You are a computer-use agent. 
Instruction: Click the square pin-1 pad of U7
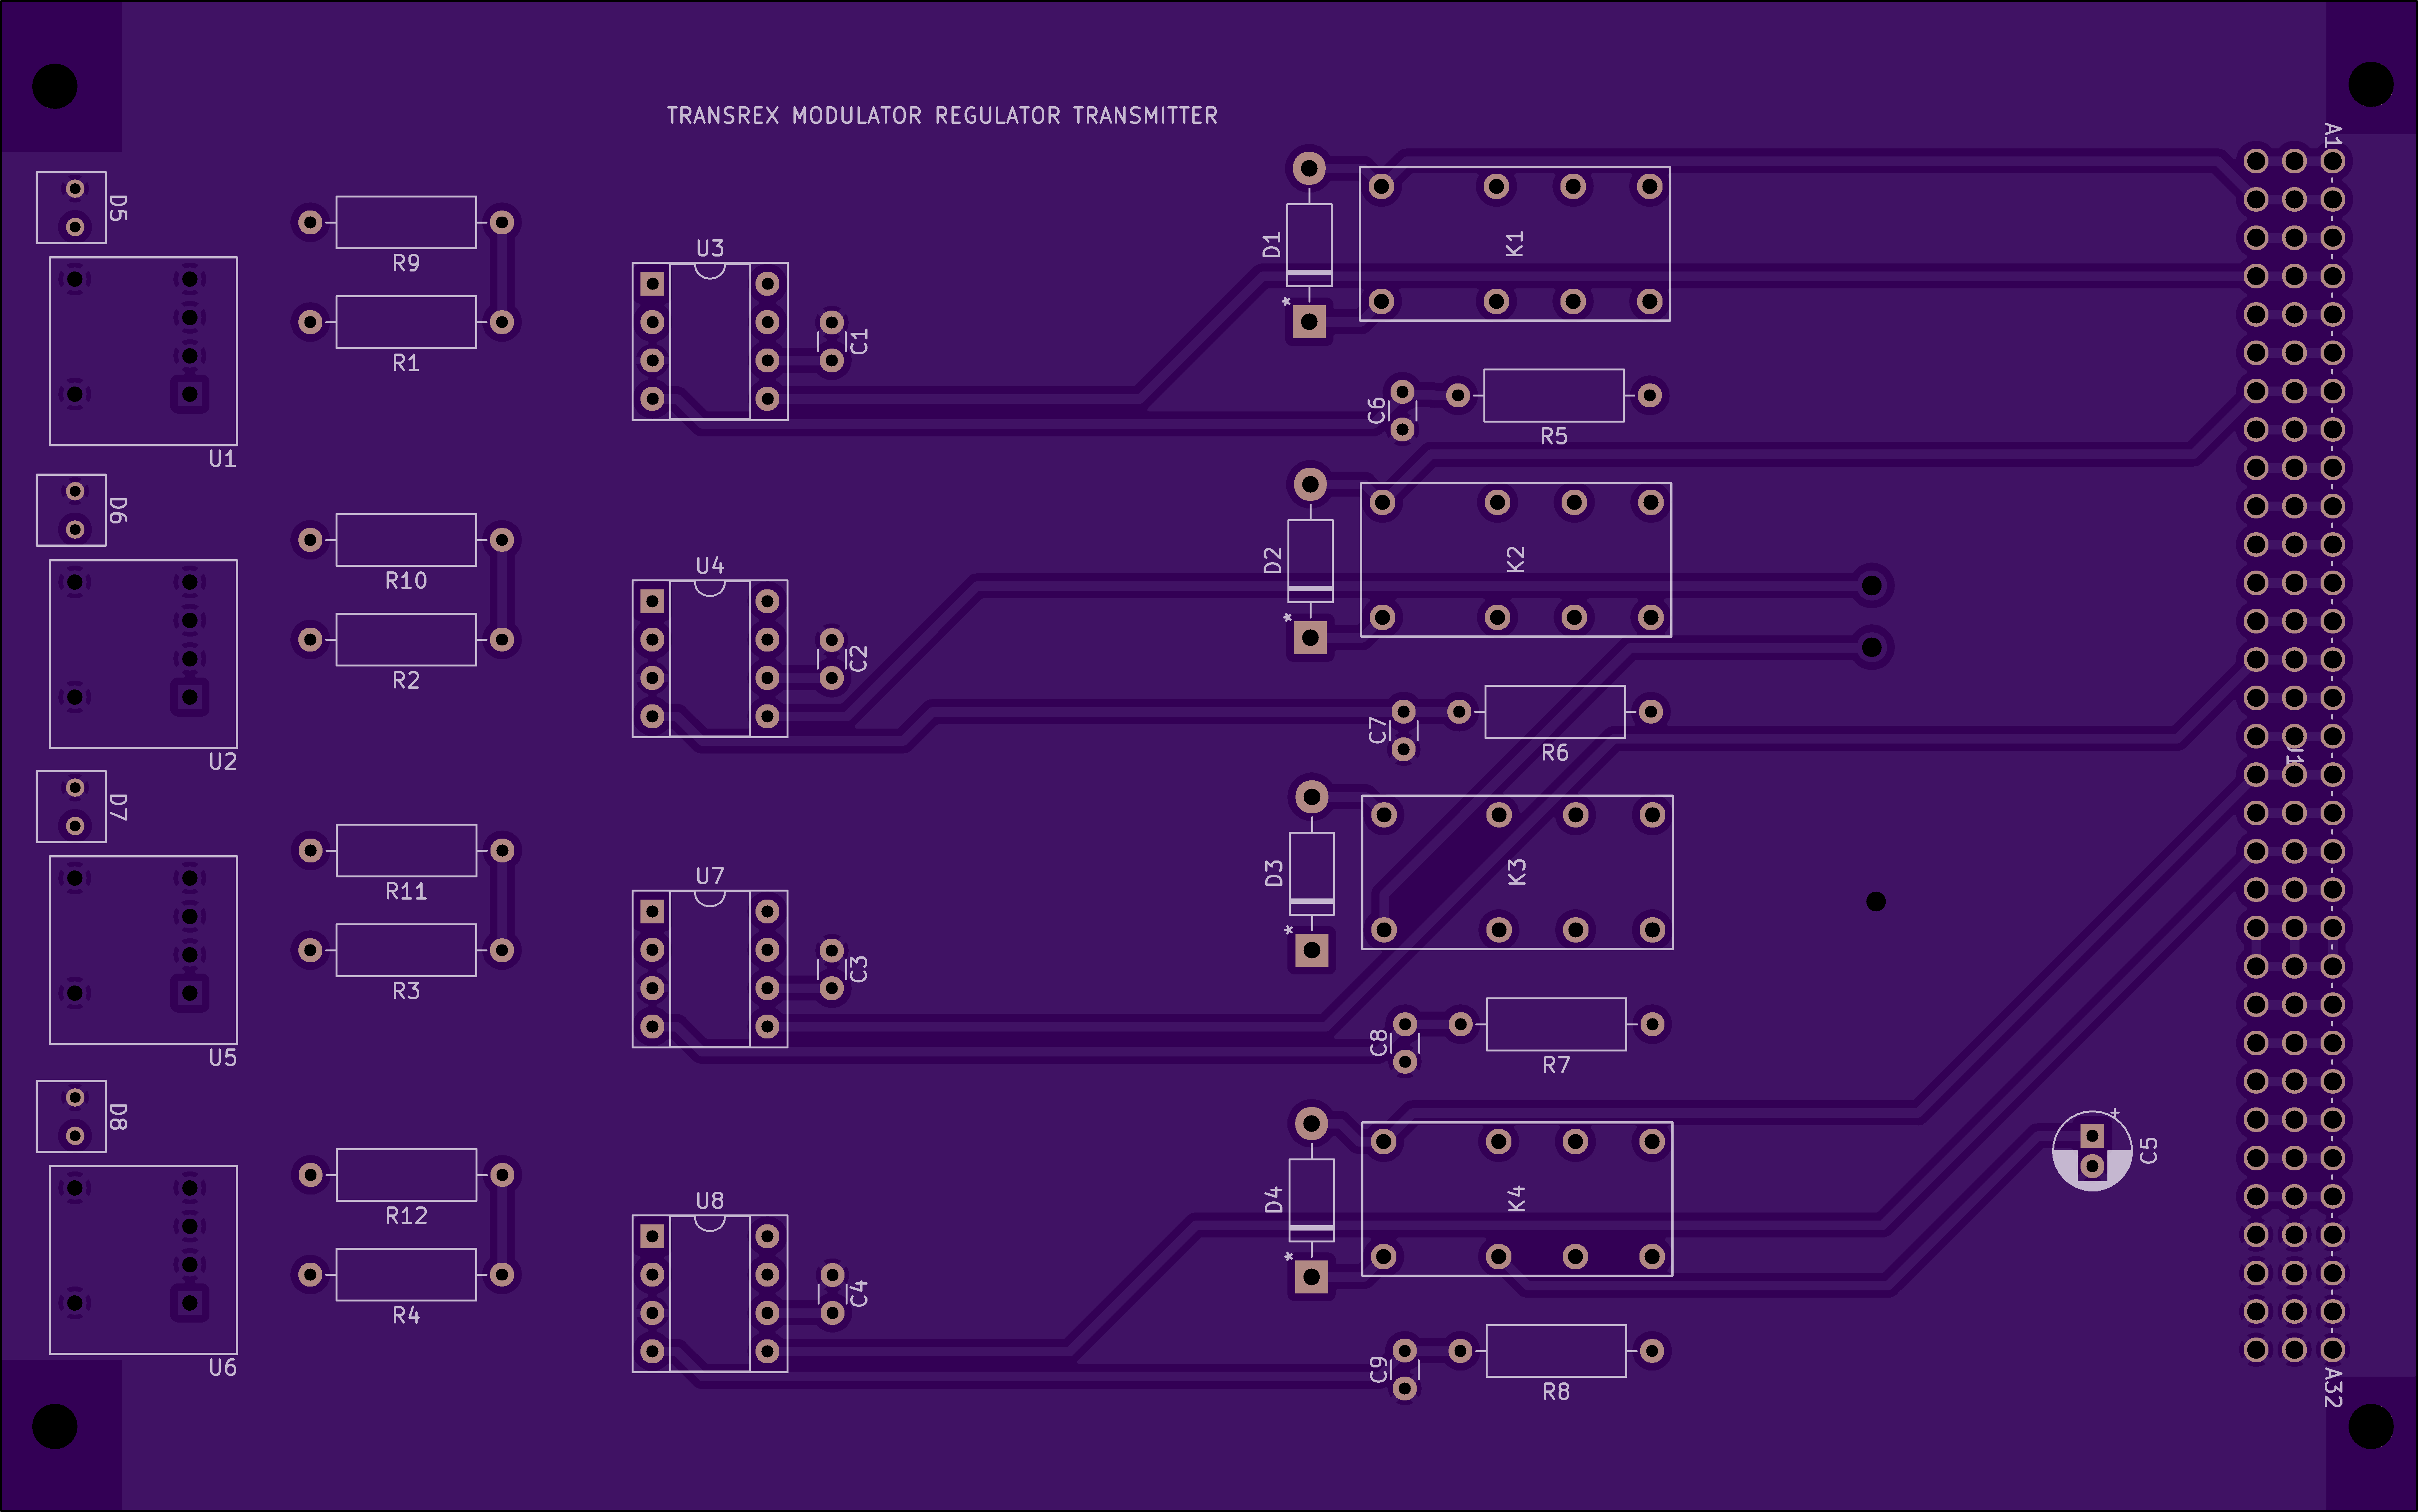click(x=652, y=912)
